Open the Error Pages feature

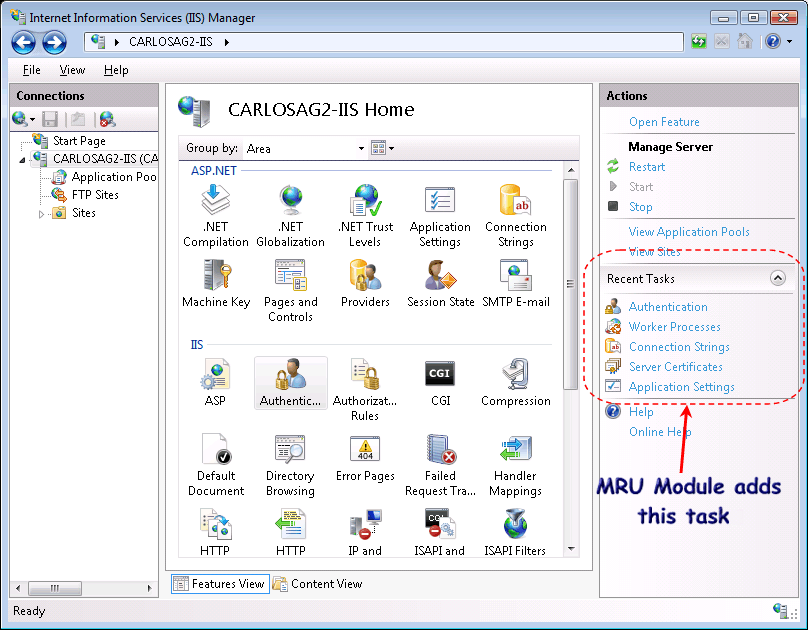(x=365, y=458)
